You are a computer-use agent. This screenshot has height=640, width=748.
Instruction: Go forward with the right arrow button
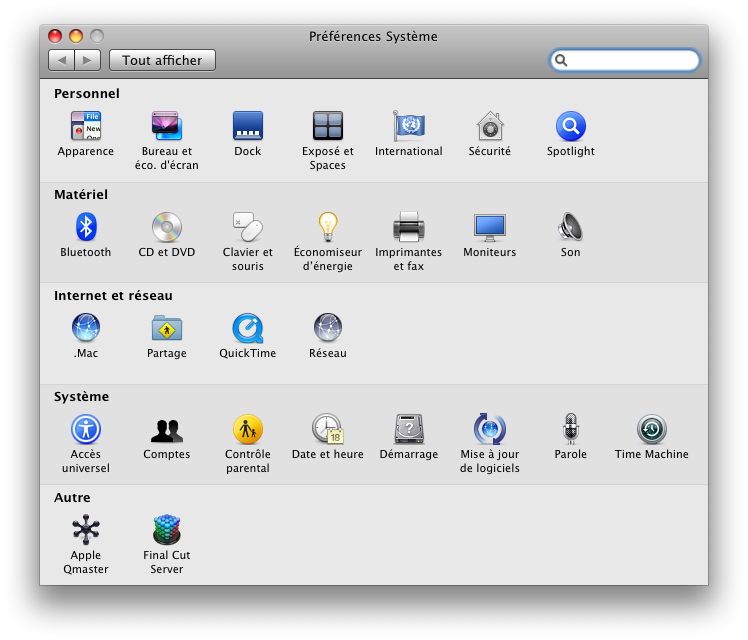click(x=87, y=60)
